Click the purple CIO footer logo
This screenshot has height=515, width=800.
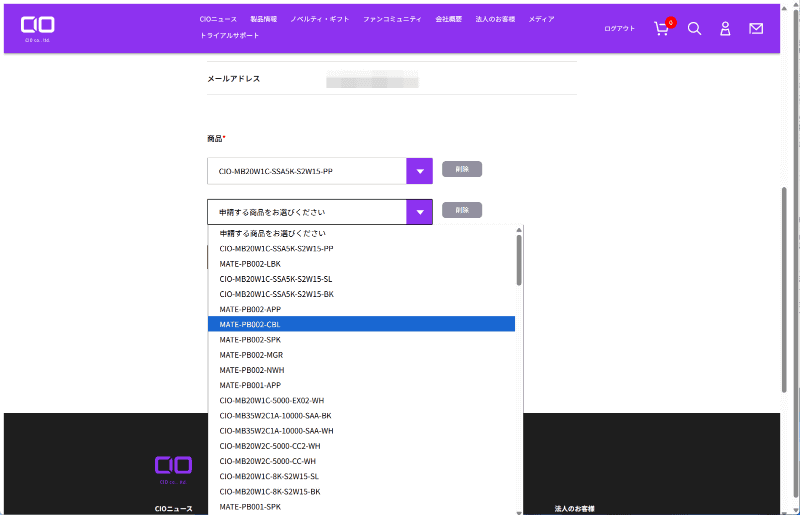point(173,469)
